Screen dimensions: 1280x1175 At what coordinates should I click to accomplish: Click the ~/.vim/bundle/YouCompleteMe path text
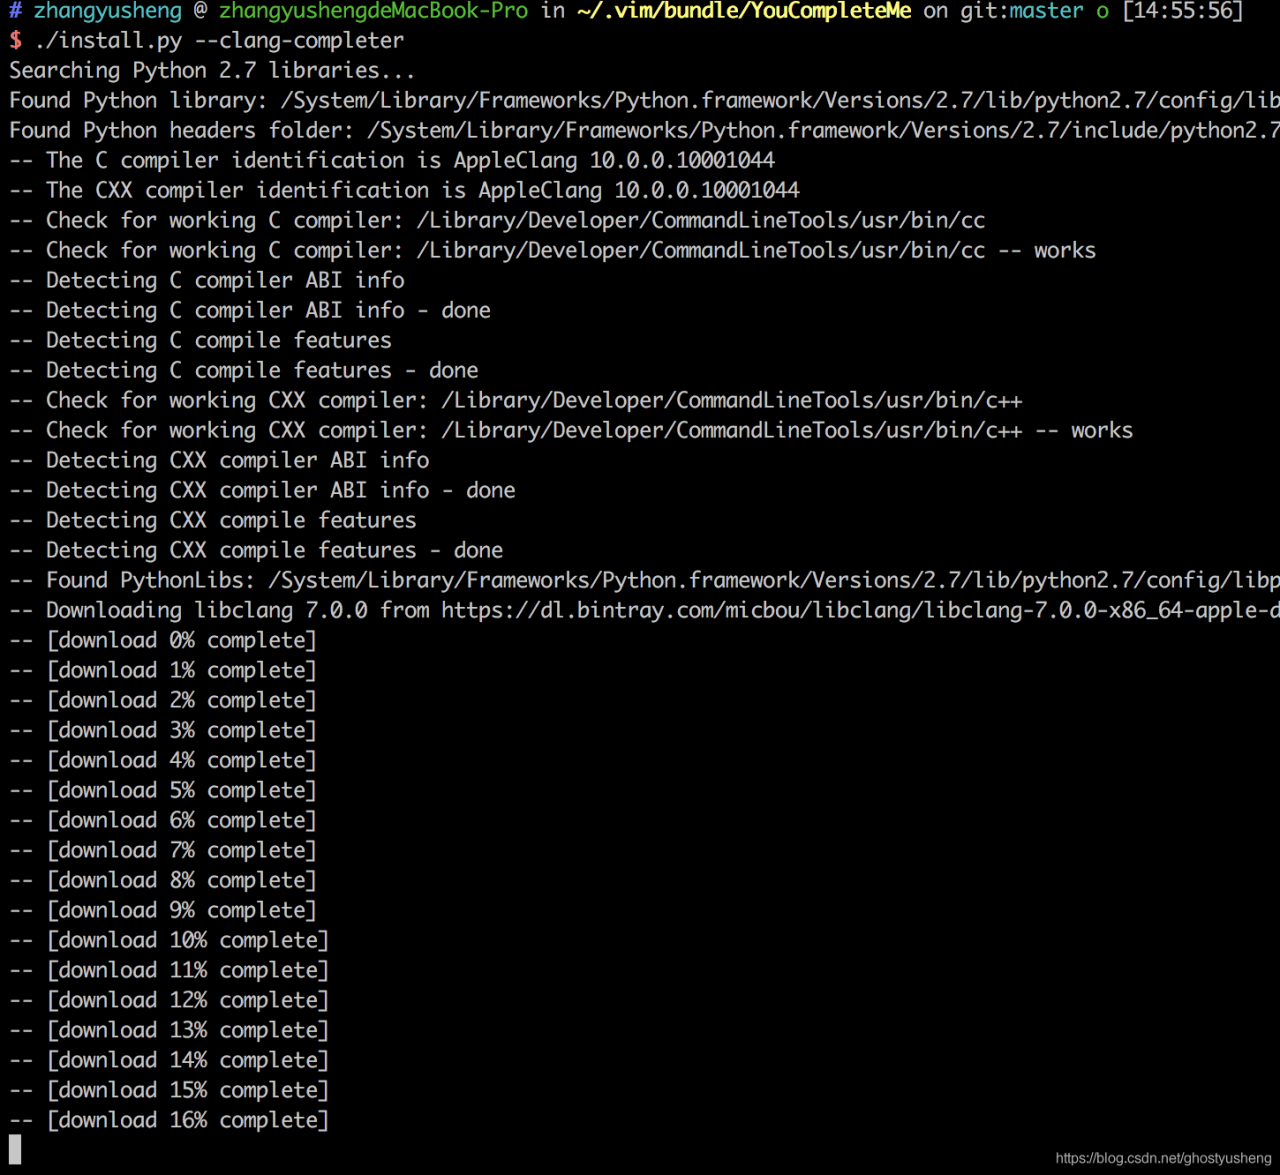[744, 11]
